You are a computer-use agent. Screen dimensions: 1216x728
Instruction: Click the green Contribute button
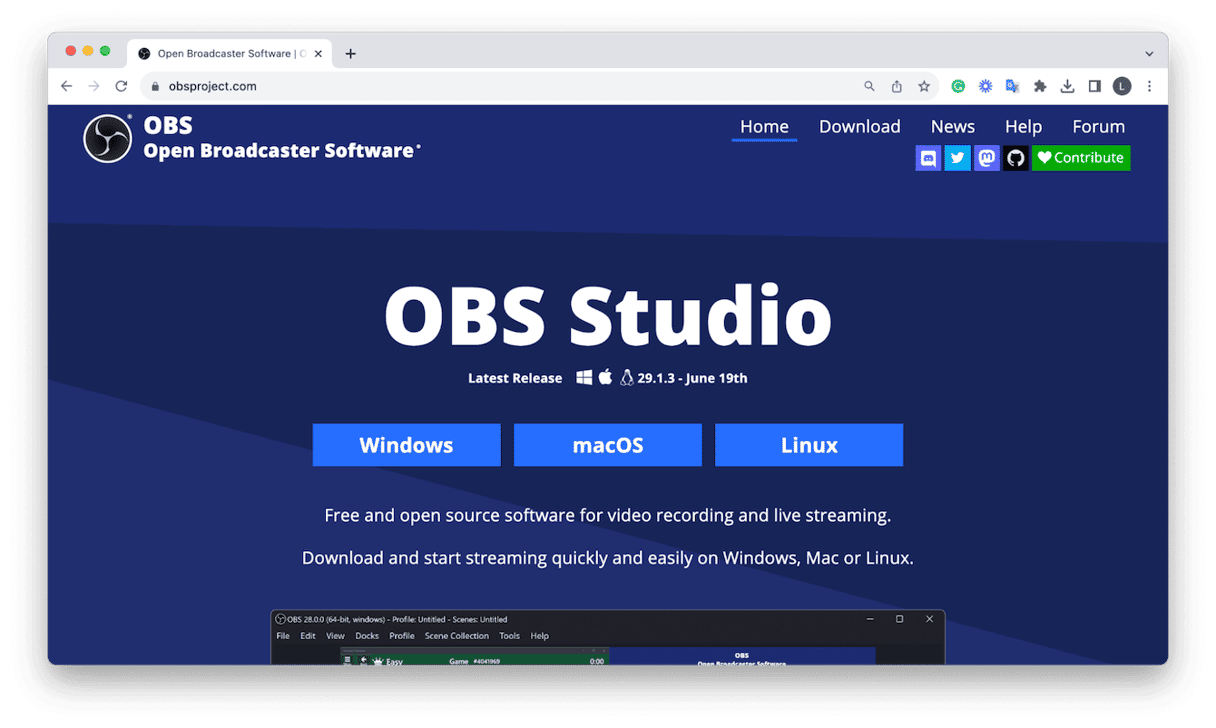click(1081, 157)
